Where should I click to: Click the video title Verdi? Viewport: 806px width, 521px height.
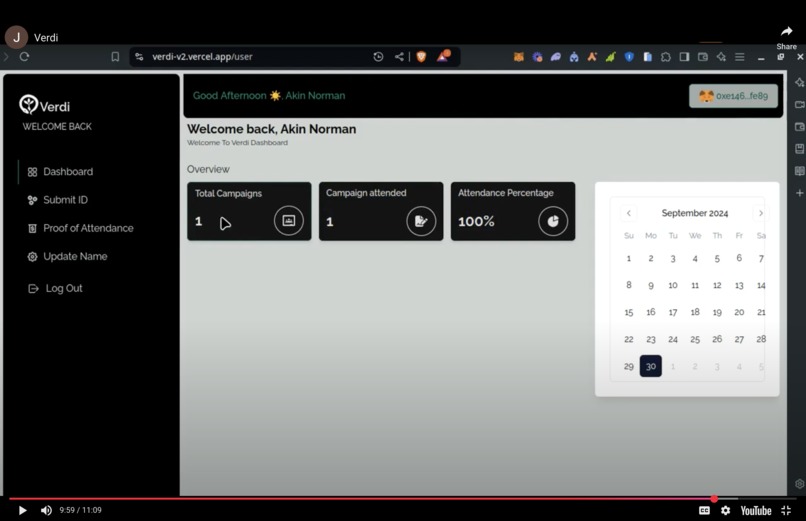[46, 38]
